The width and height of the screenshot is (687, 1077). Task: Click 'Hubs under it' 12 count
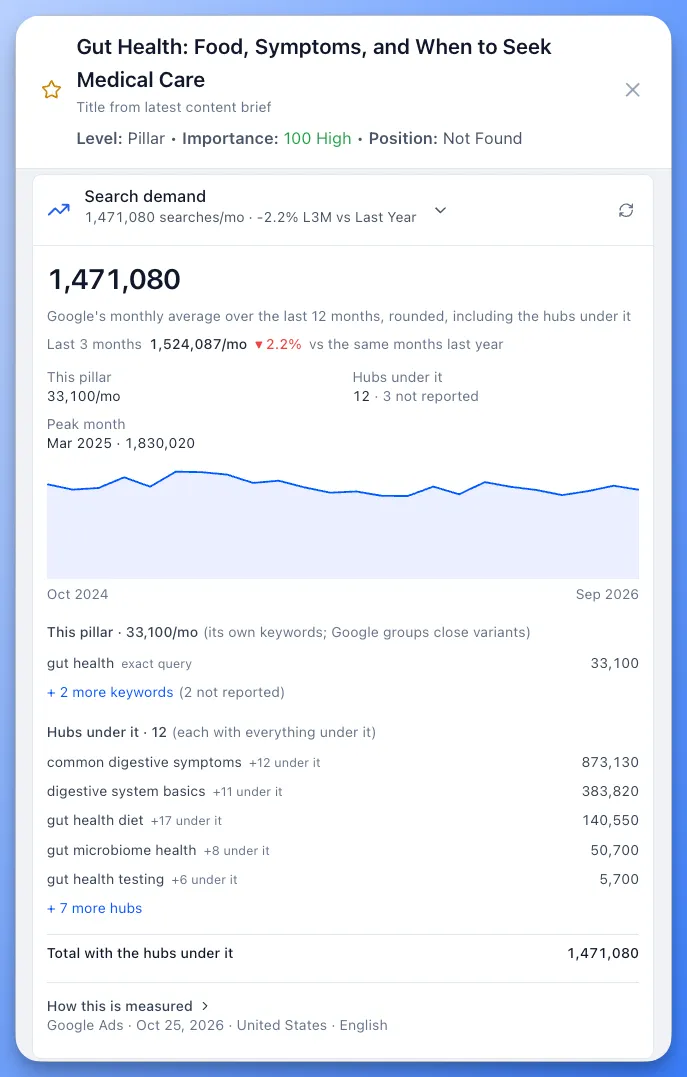pos(361,396)
